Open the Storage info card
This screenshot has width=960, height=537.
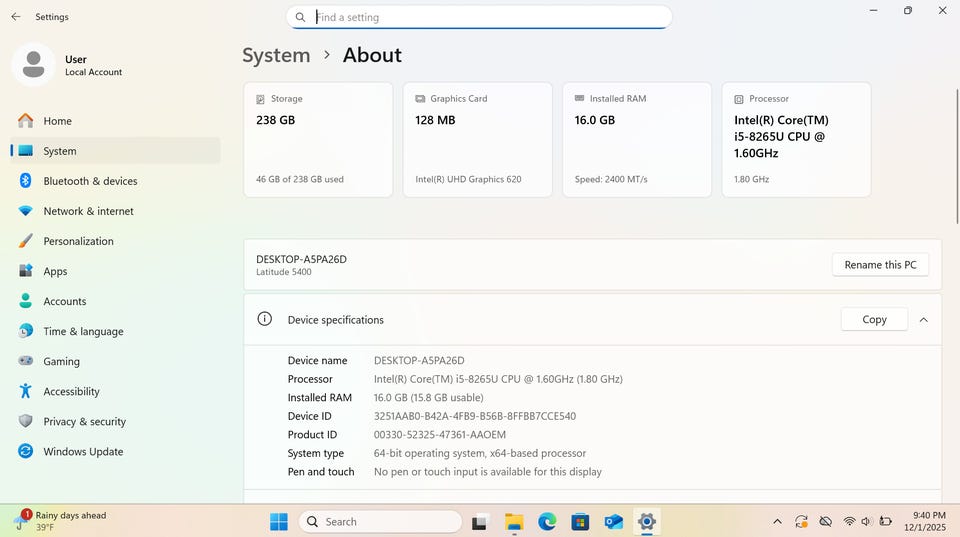tap(318, 139)
